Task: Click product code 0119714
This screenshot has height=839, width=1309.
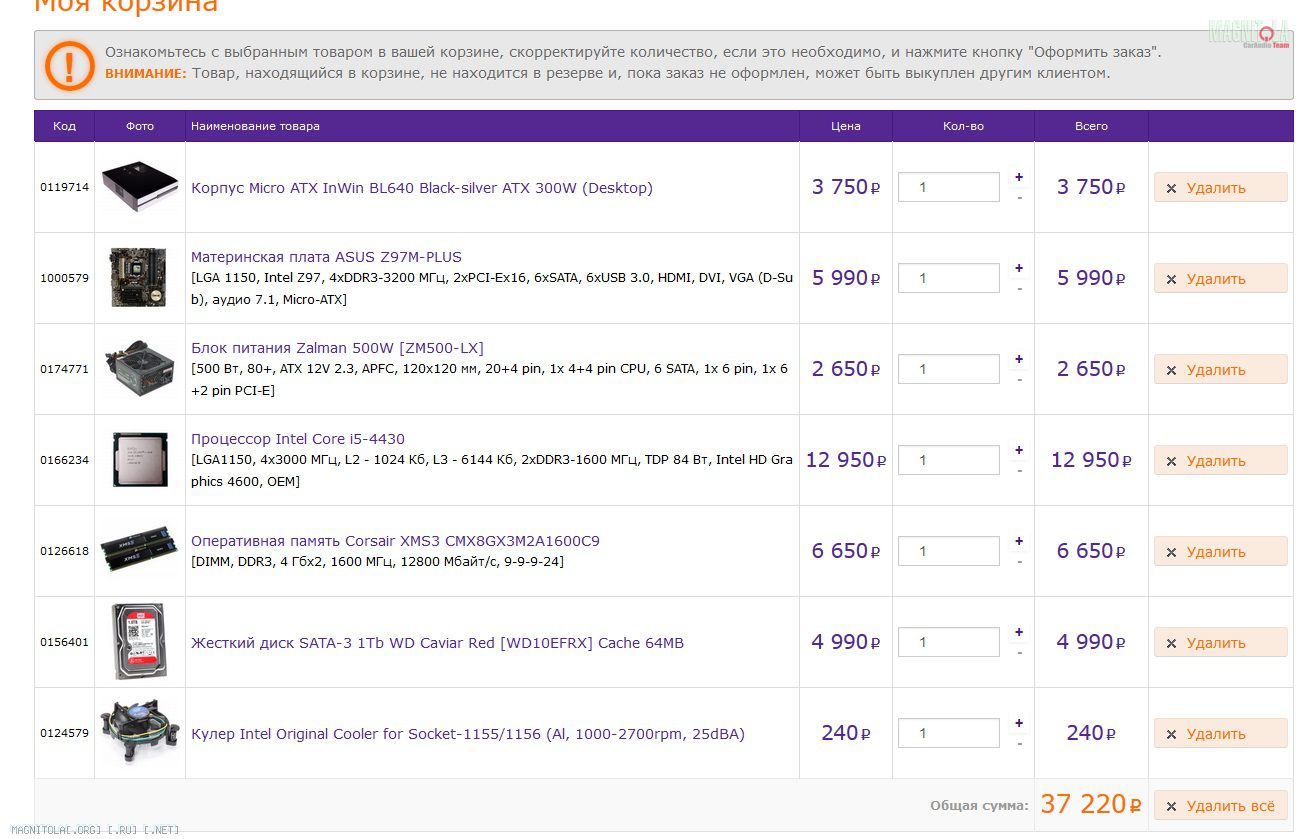Action: [64, 187]
